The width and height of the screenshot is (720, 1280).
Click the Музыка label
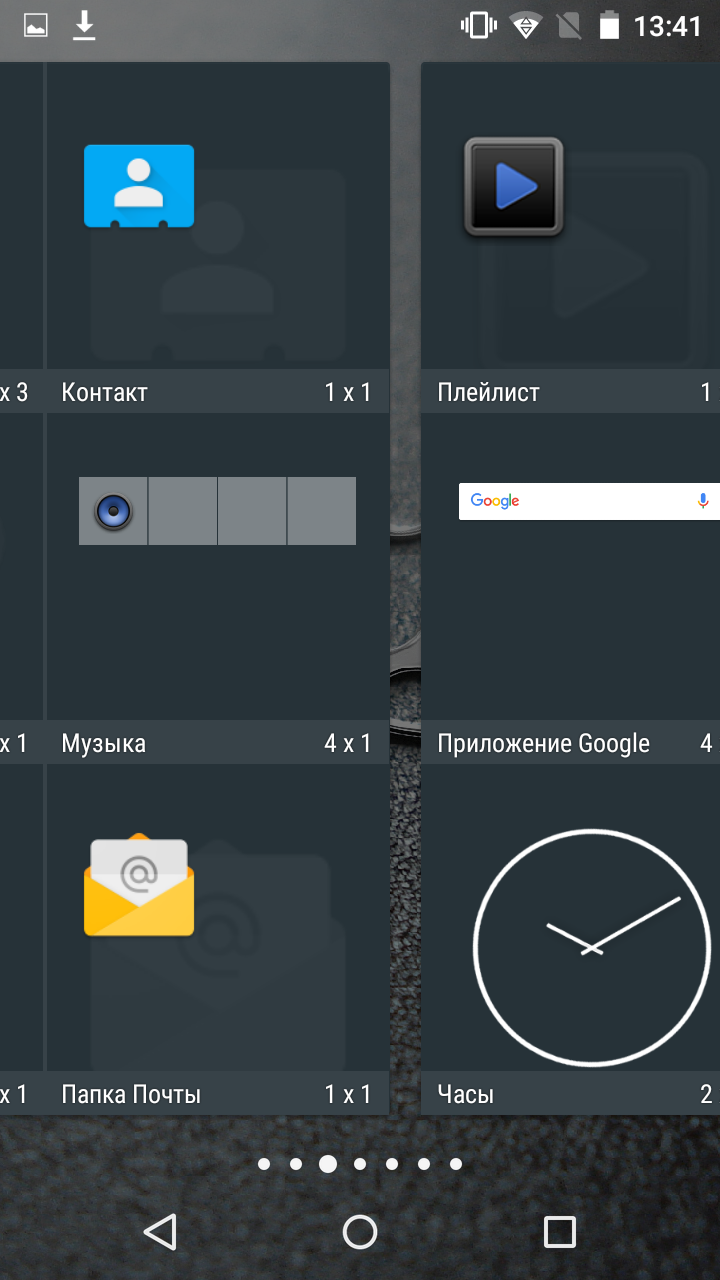click(103, 744)
